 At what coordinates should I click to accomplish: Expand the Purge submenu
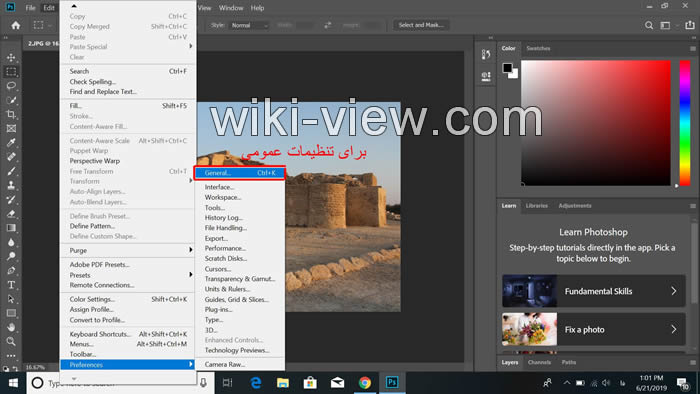click(128, 250)
